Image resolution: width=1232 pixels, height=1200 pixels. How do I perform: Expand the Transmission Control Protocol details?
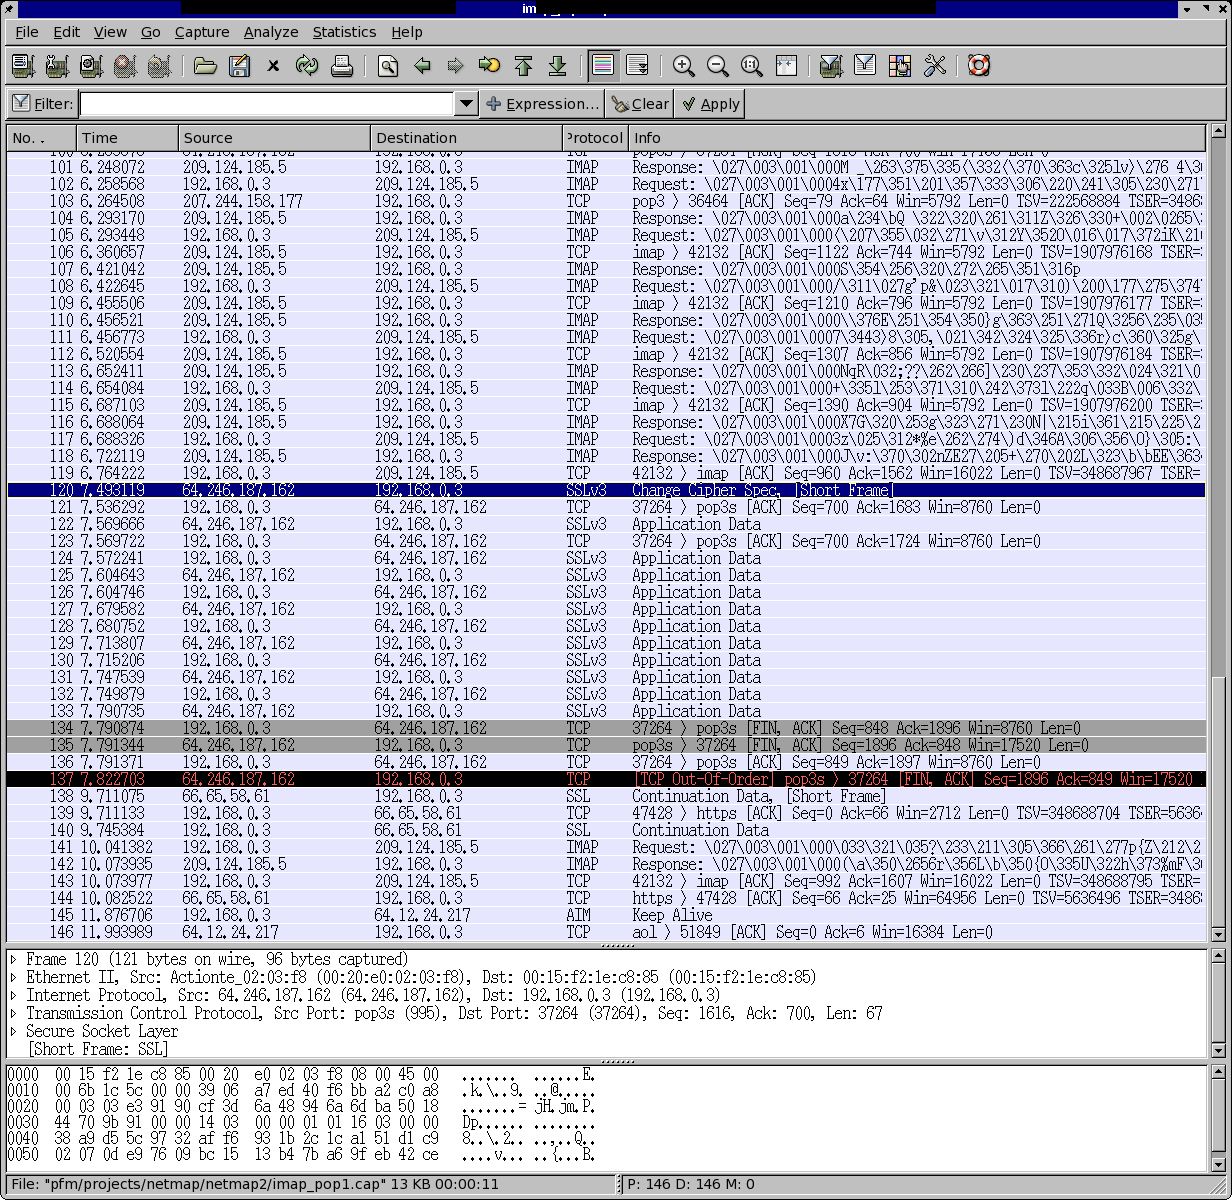pos(14,1013)
